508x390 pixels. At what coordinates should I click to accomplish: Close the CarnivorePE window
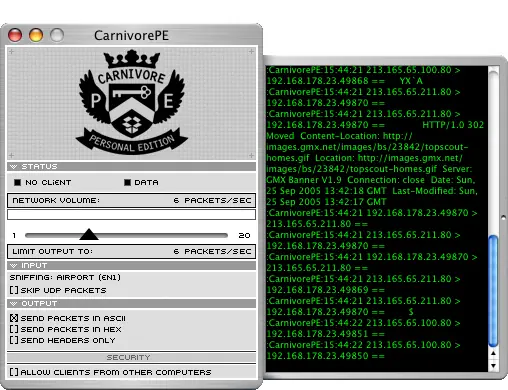15,35
